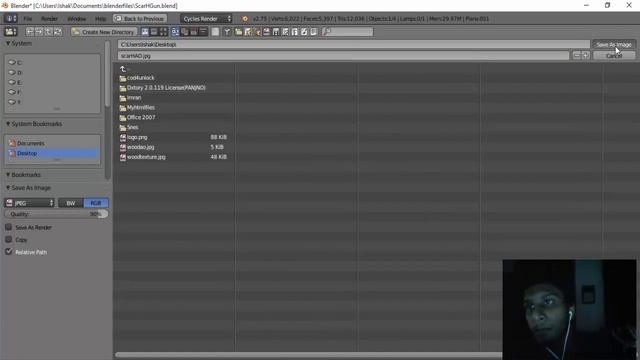Toggle movie files filter icon

pos(276,32)
